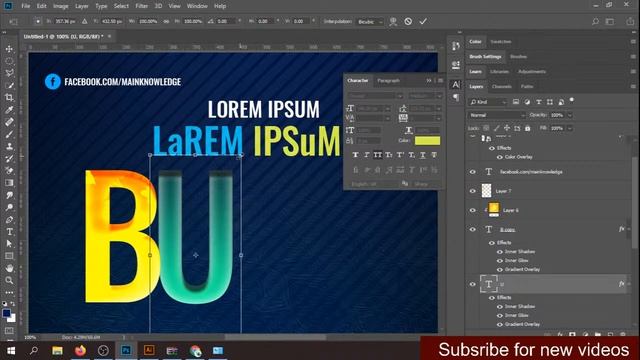This screenshot has width=640, height=360.
Task: Select the Clone Stamp tool
Action: tap(9, 147)
